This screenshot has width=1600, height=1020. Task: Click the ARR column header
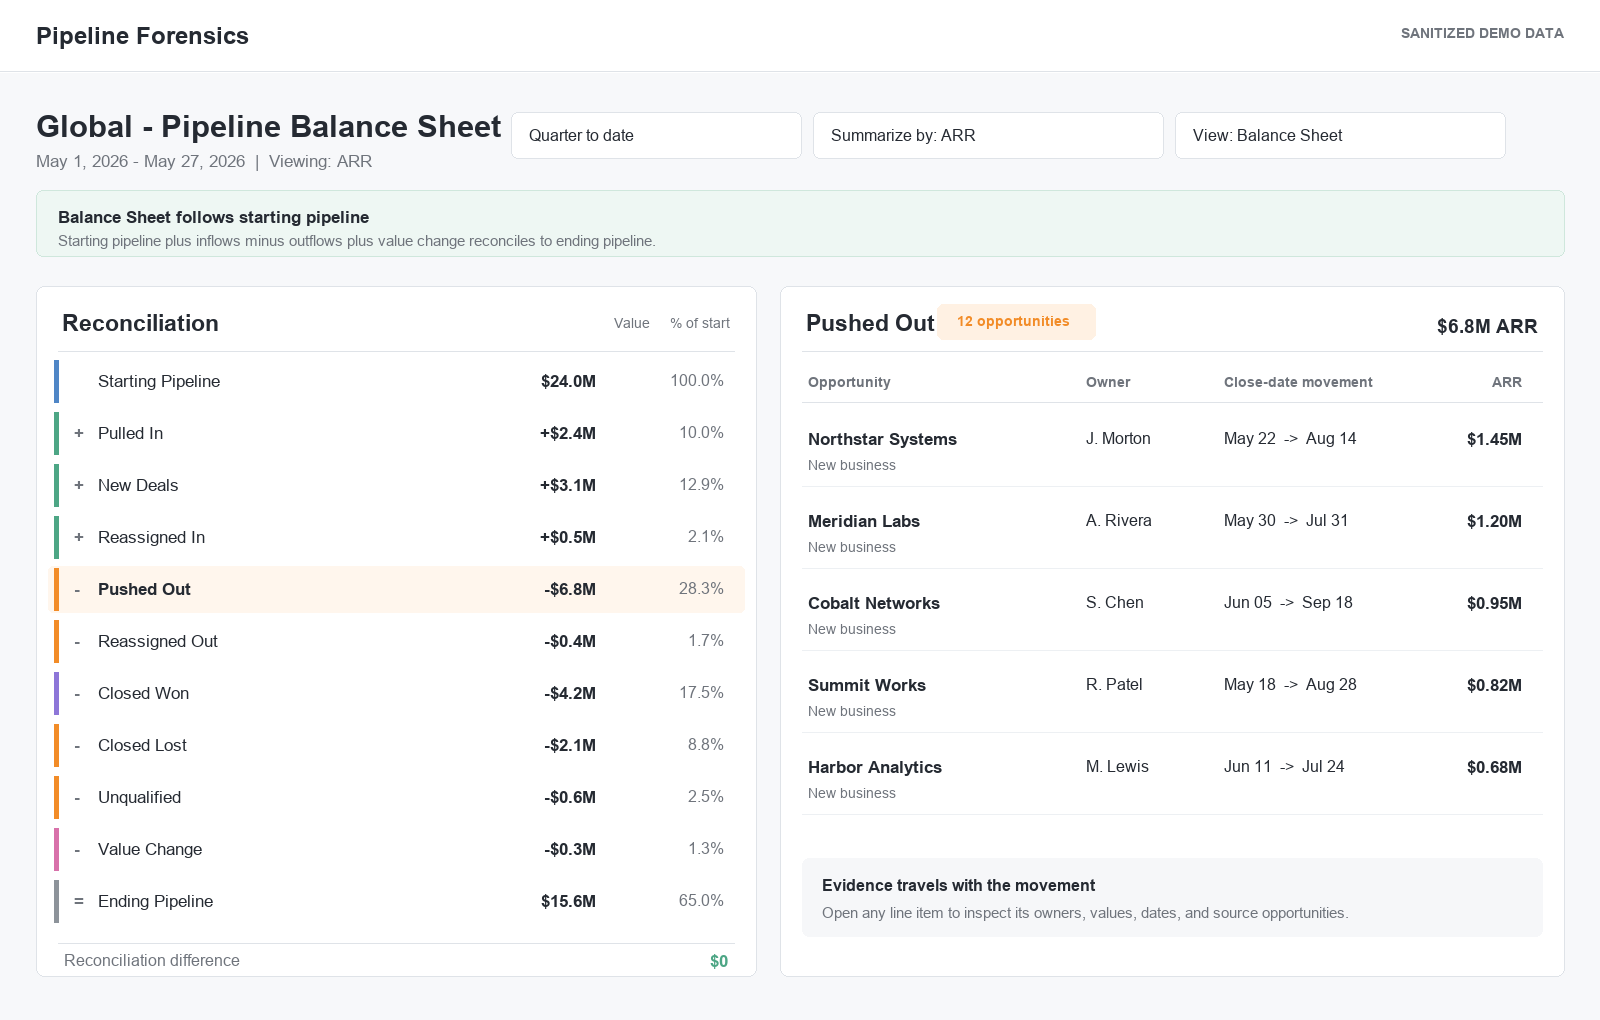1507,382
